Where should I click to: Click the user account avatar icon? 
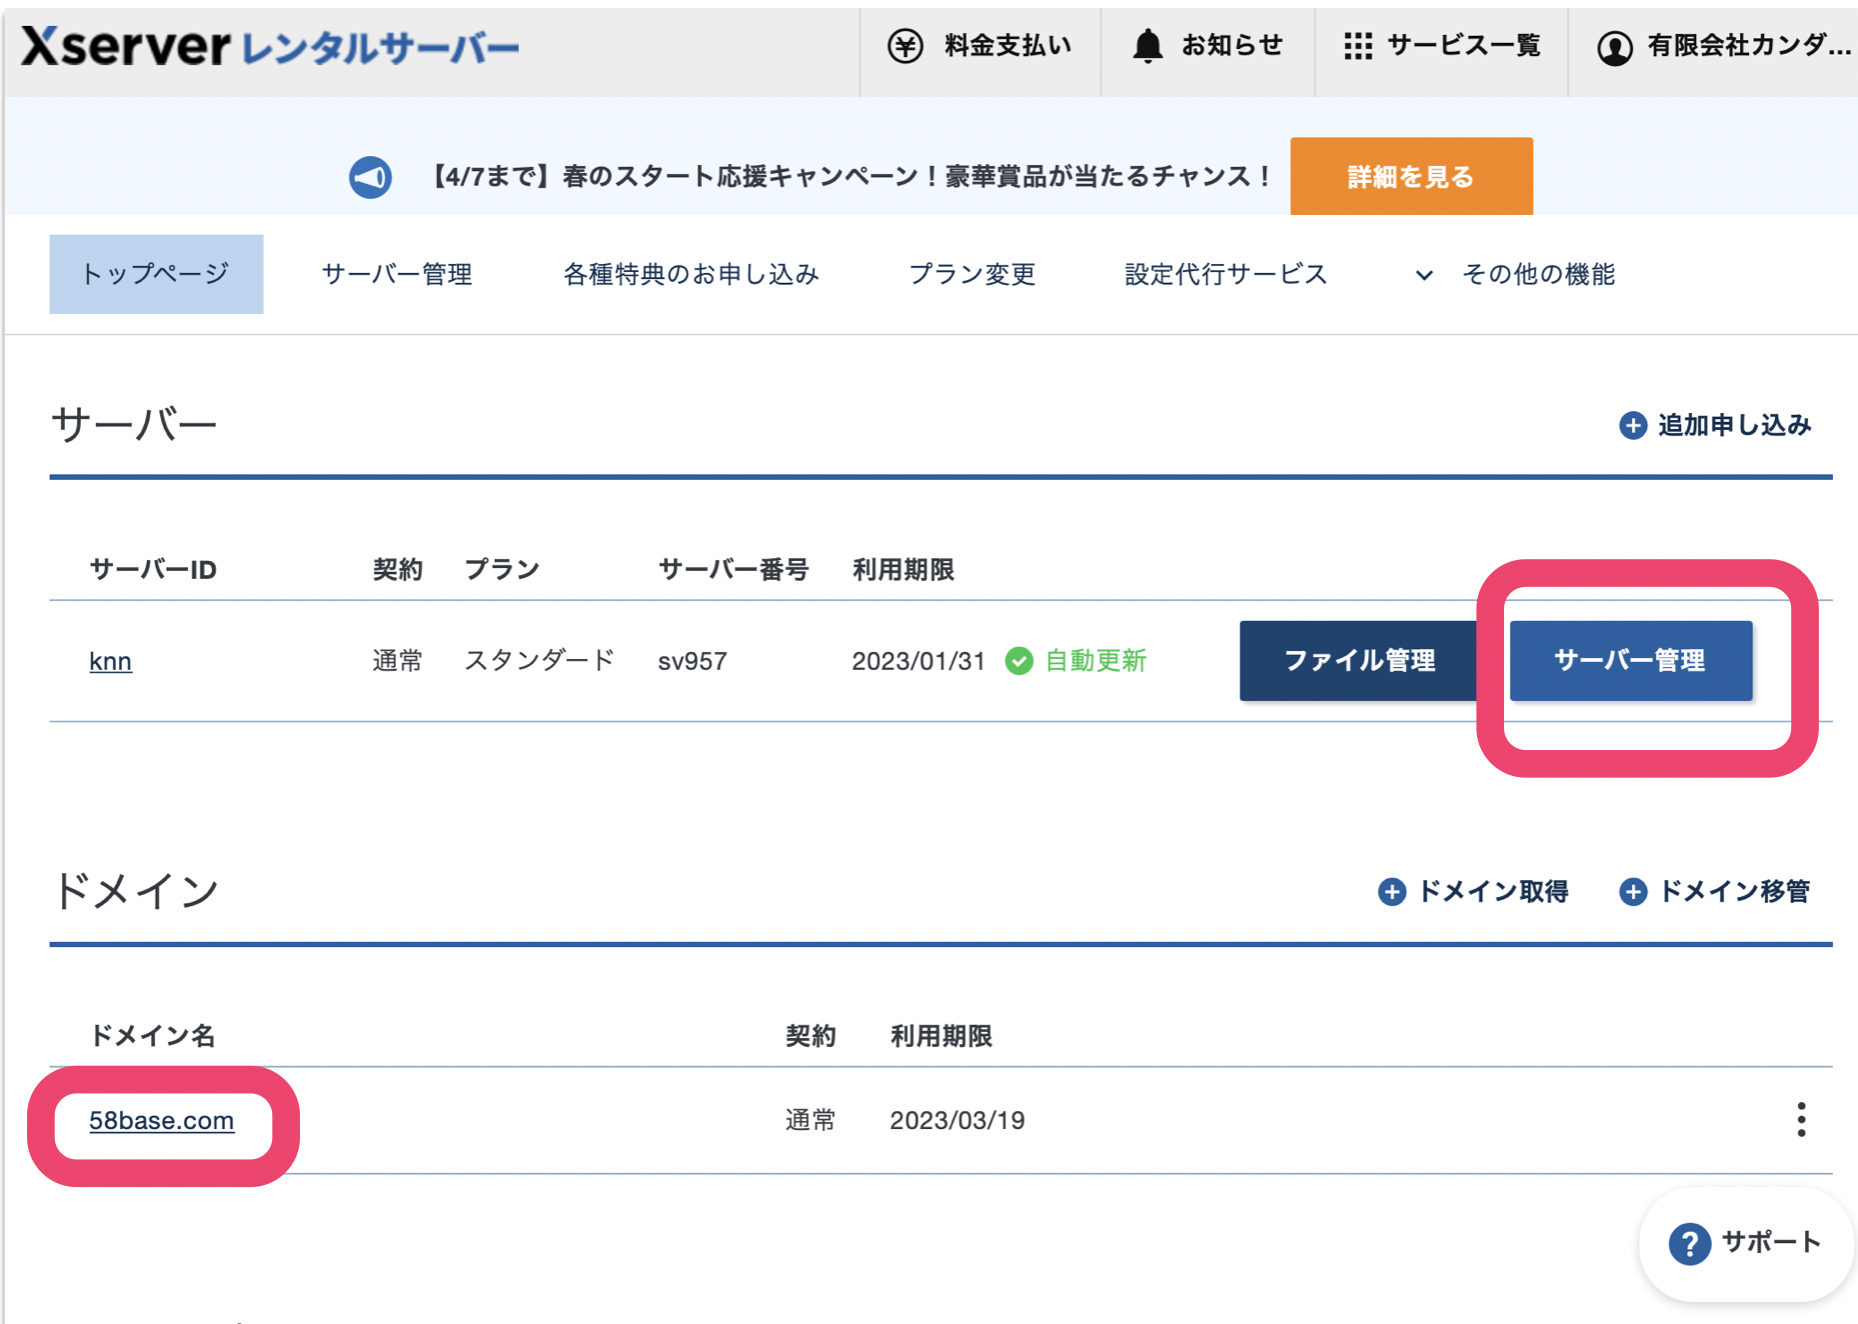click(x=1614, y=47)
